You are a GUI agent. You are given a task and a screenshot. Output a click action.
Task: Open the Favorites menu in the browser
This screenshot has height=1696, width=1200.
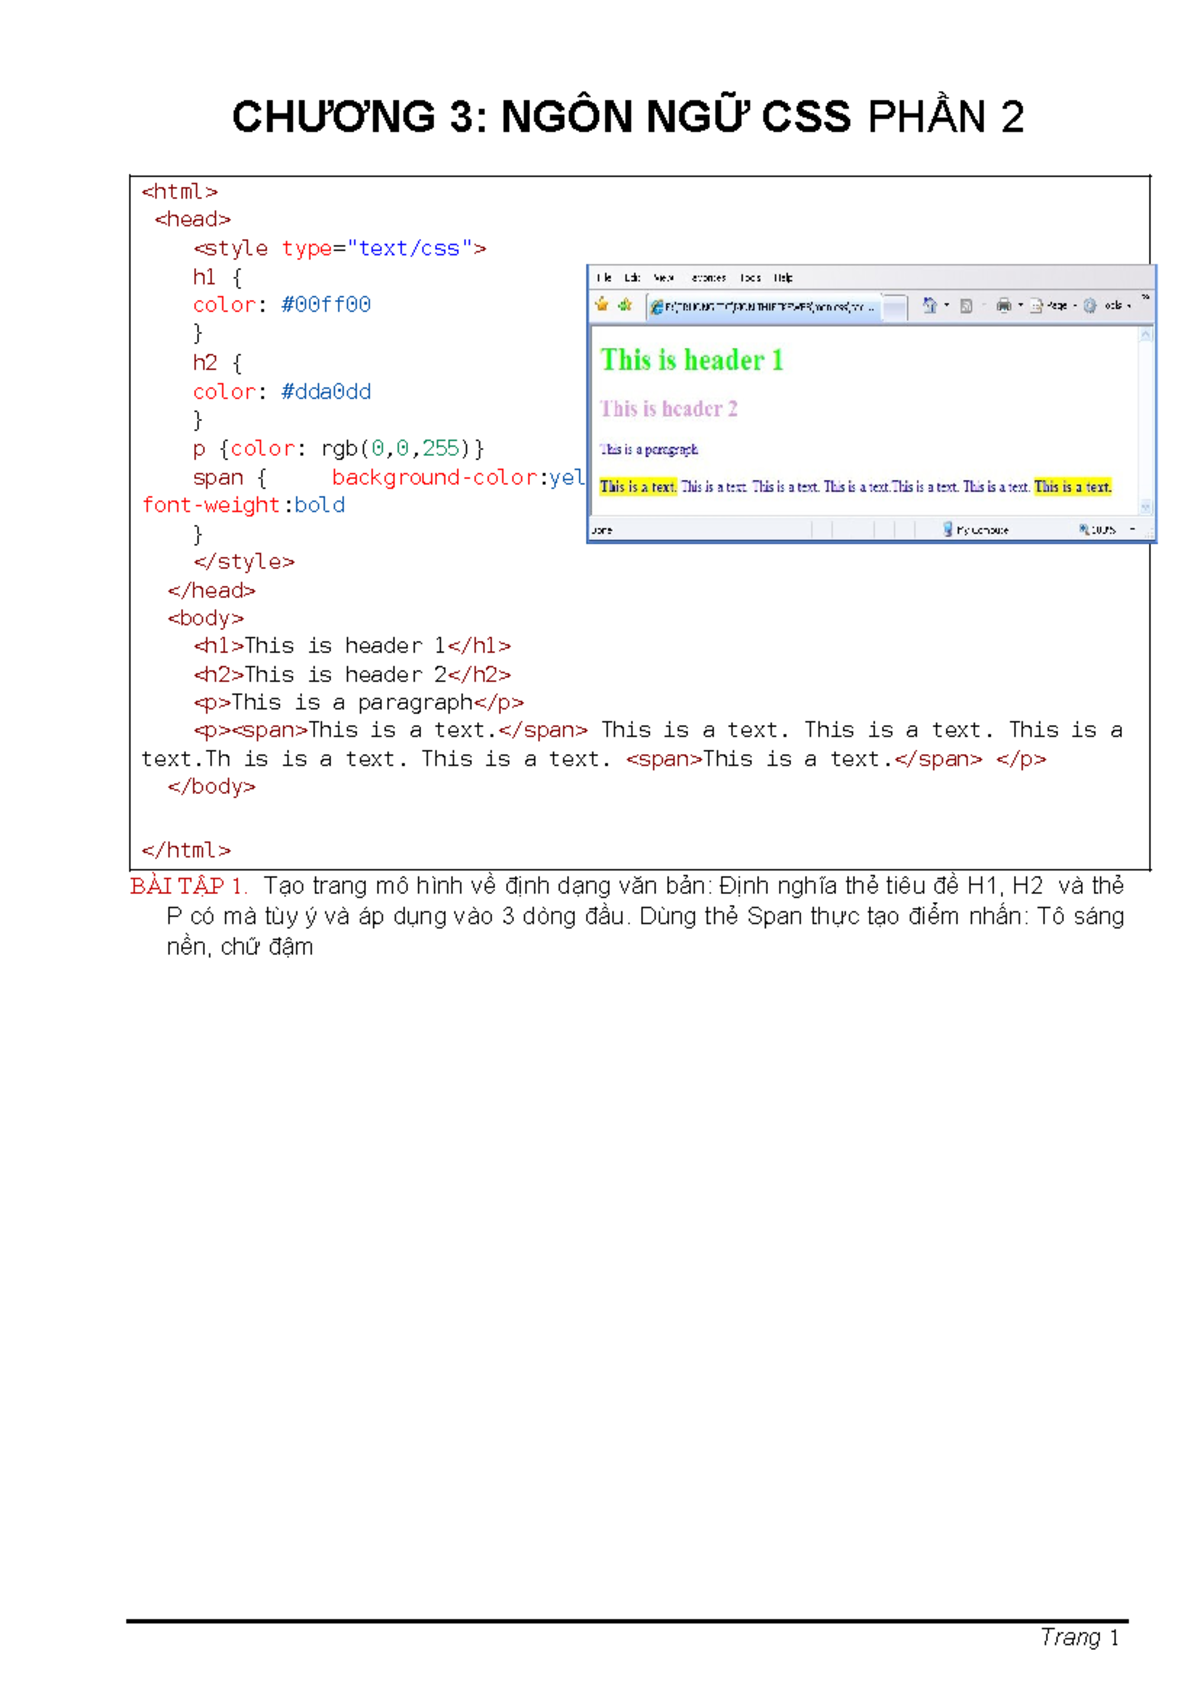(x=708, y=278)
